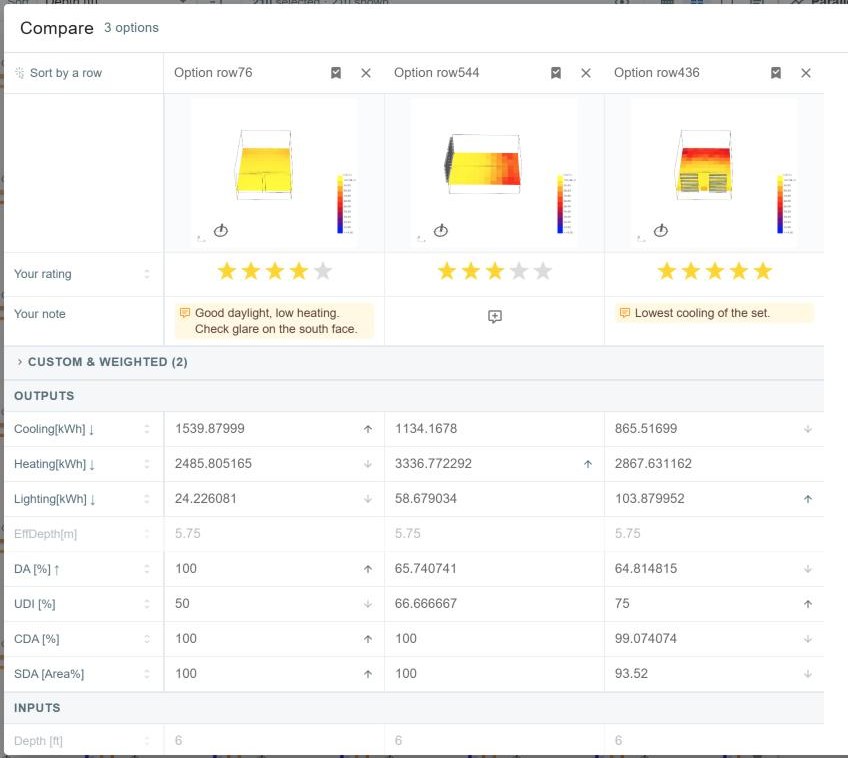Remove Option row436 from comparison

(x=806, y=73)
